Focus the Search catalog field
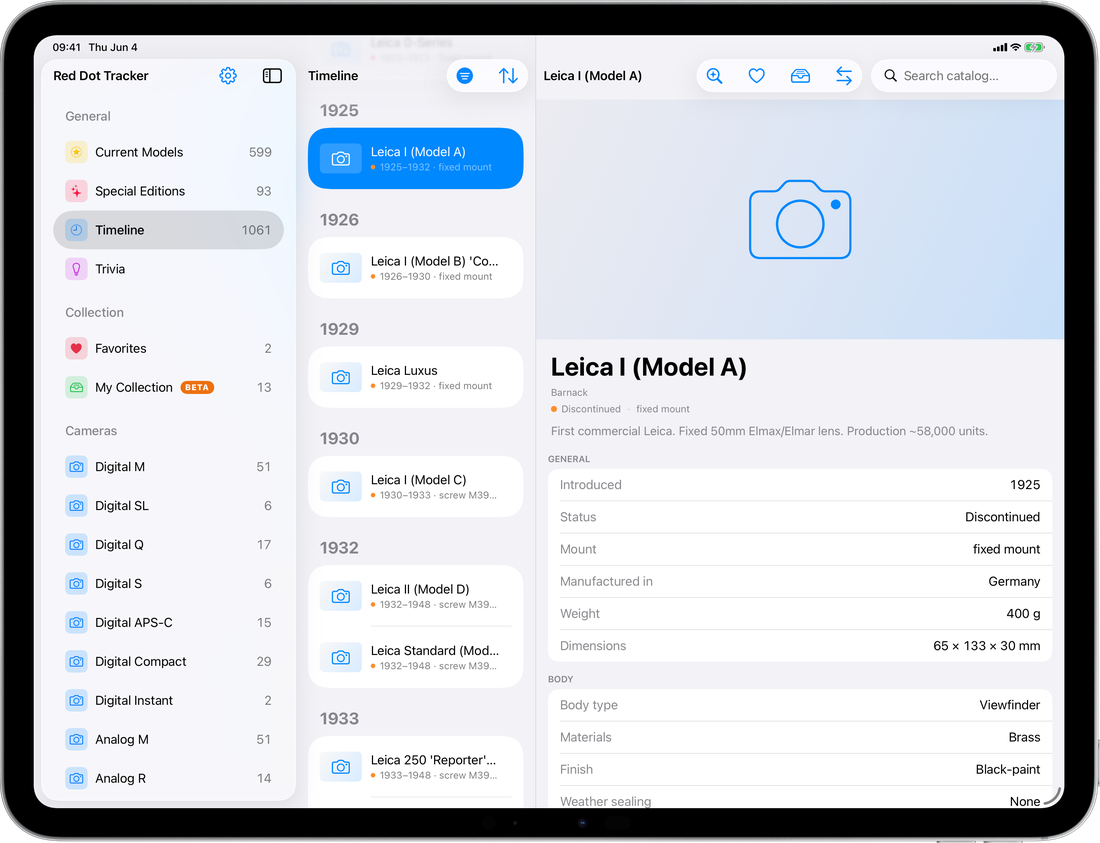The height and width of the screenshot is (843, 1100). pyautogui.click(x=963, y=76)
